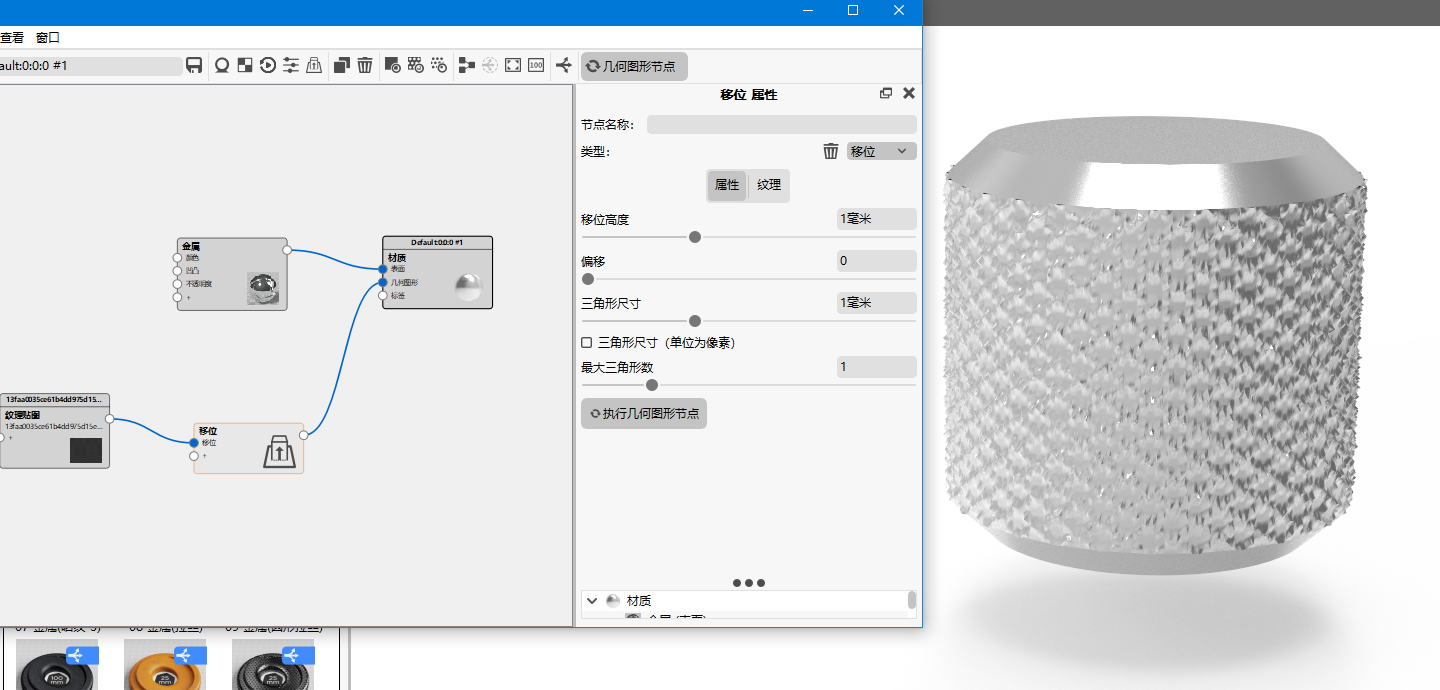Click the duplicate node icon in toolbar
The image size is (1440, 690).
(x=342, y=65)
